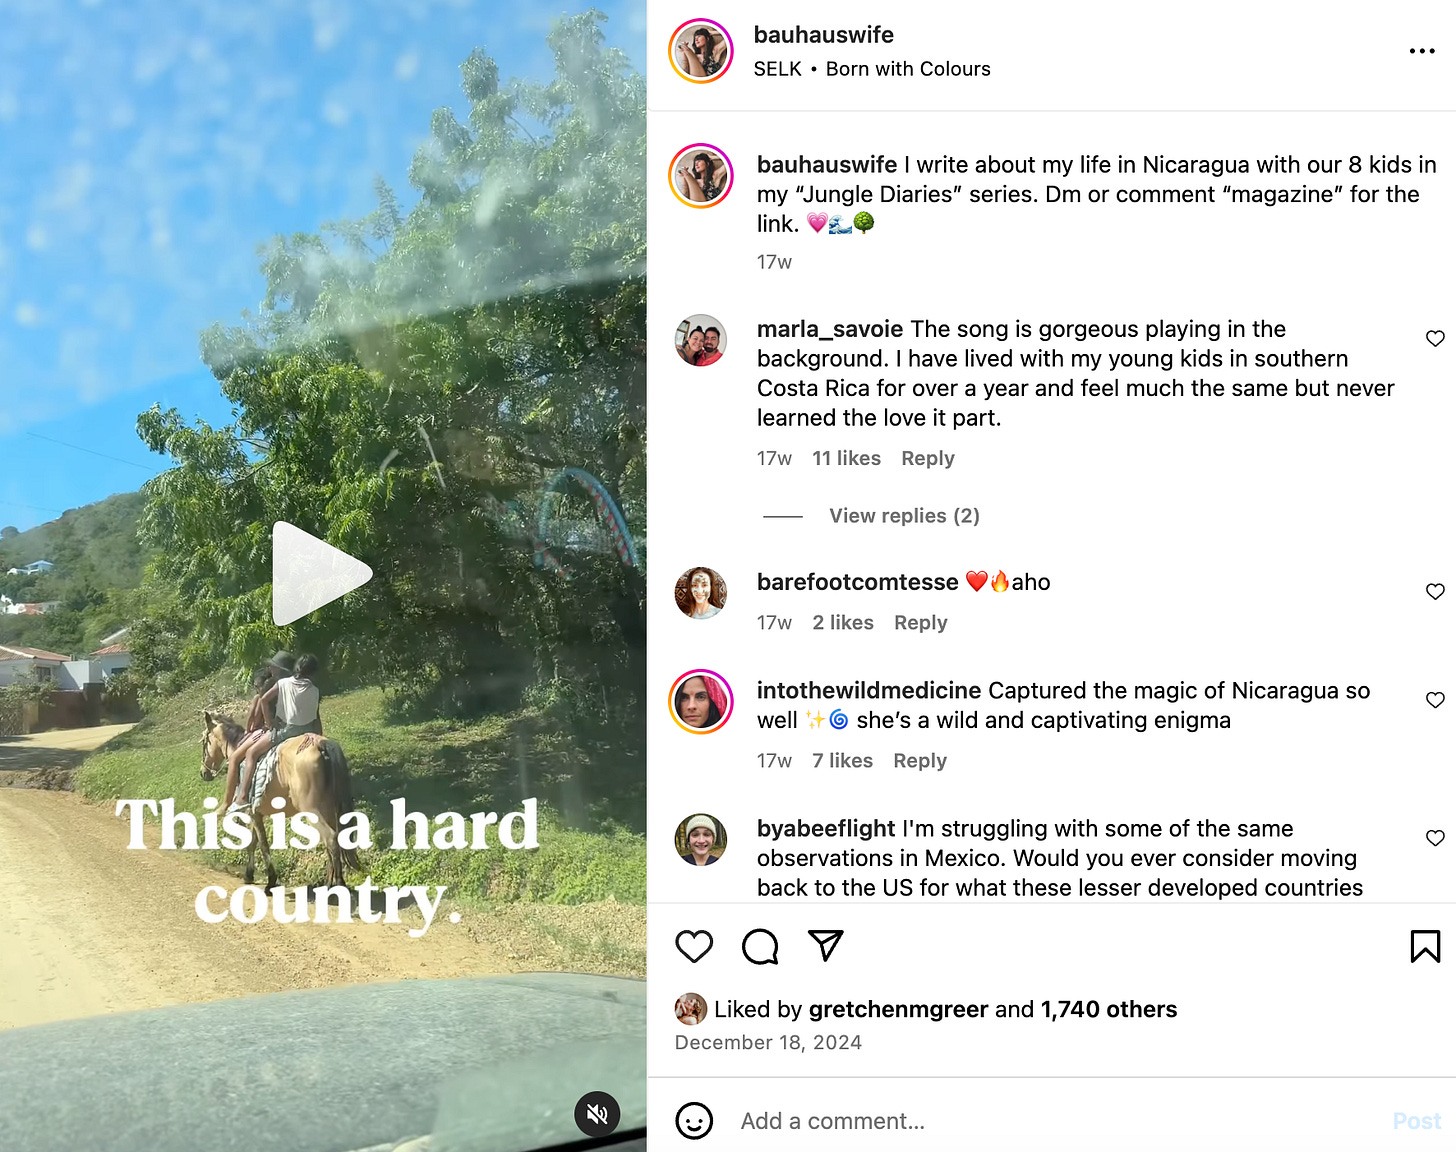Like the post with the heart icon

click(694, 946)
